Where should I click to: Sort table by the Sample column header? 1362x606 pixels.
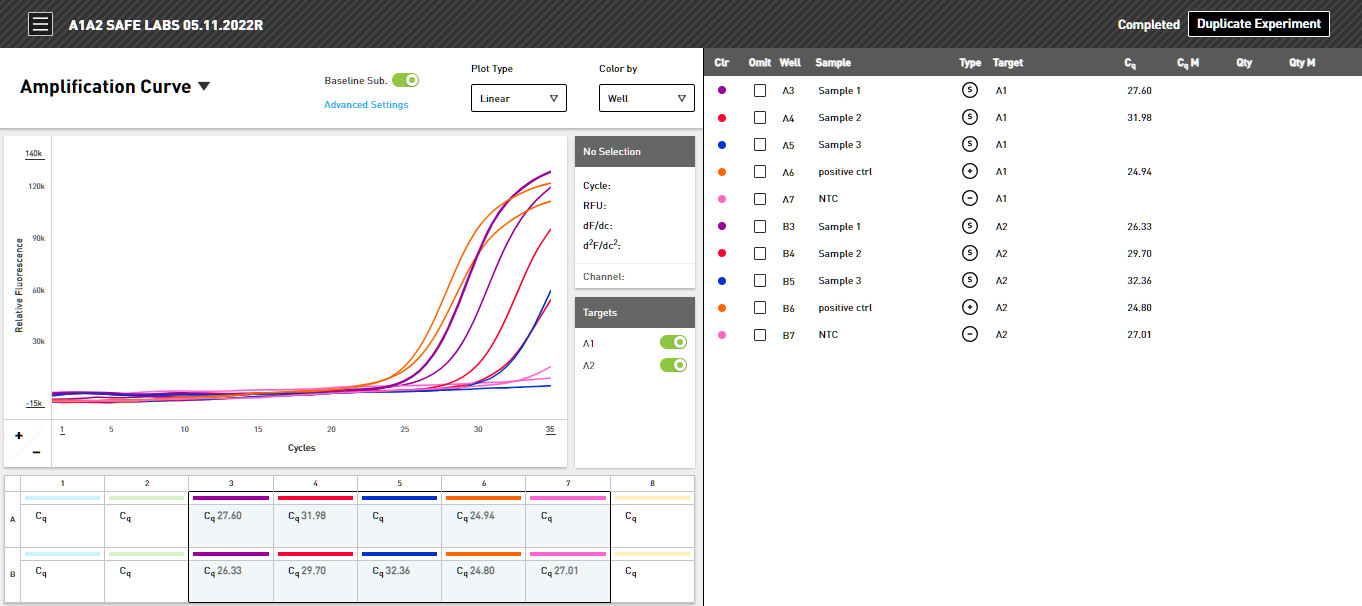pyautogui.click(x=833, y=62)
